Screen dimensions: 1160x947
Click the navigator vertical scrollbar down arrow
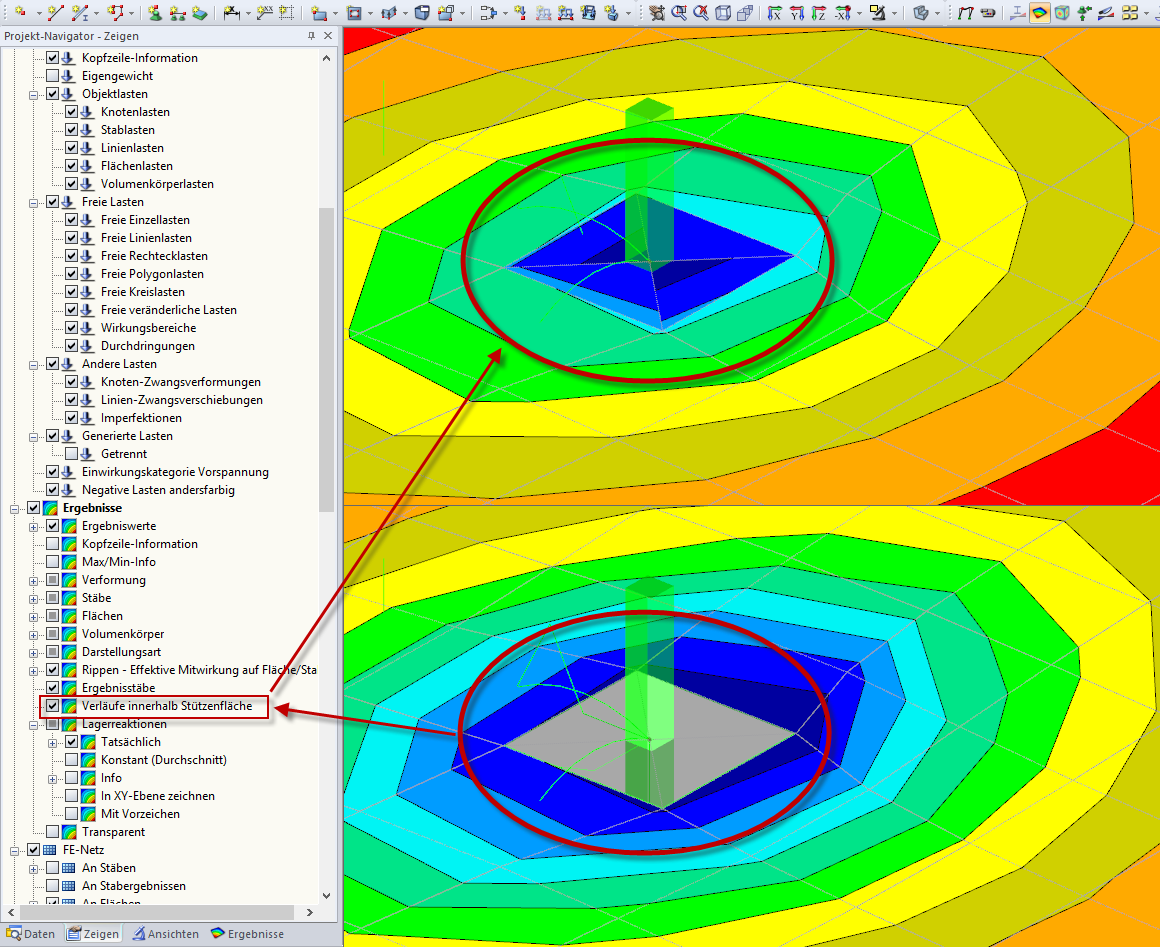(326, 895)
